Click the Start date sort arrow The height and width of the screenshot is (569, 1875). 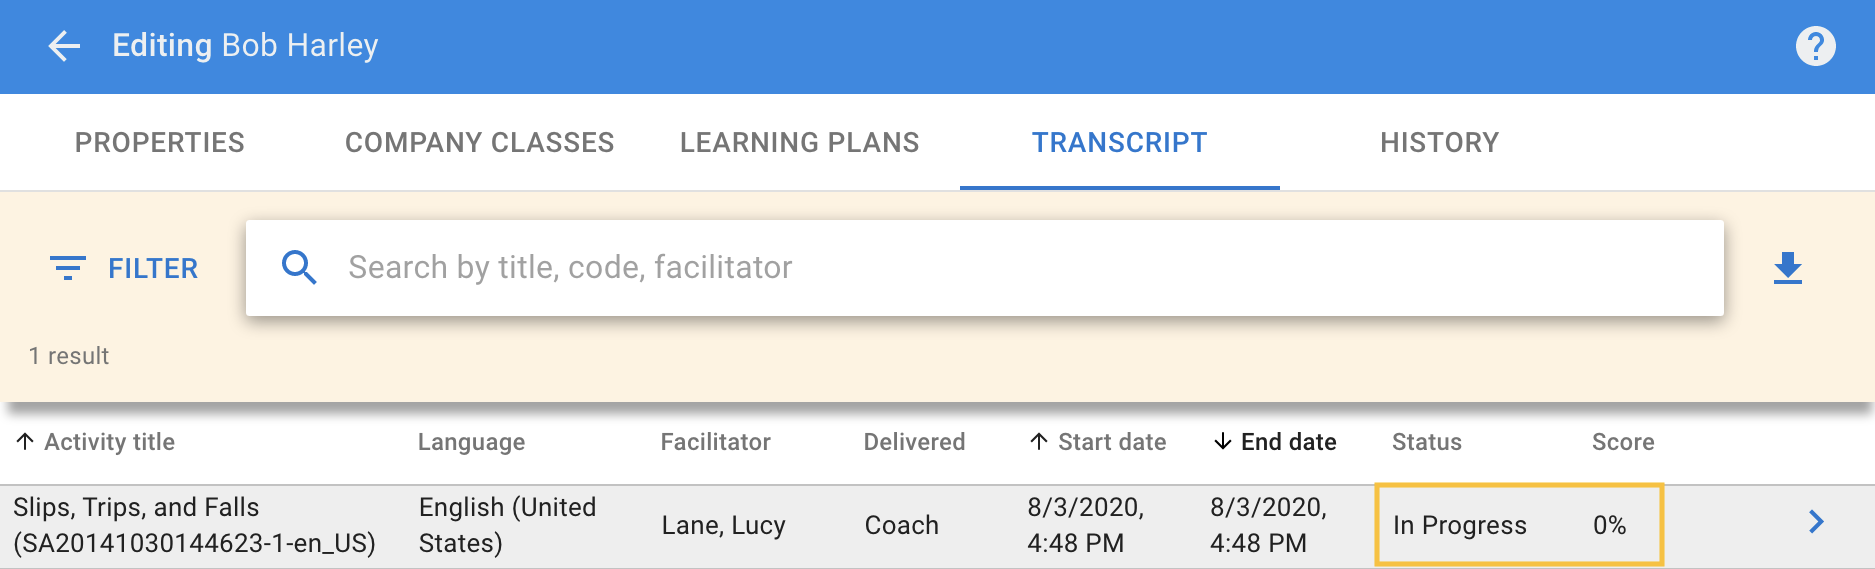pyautogui.click(x=1039, y=442)
